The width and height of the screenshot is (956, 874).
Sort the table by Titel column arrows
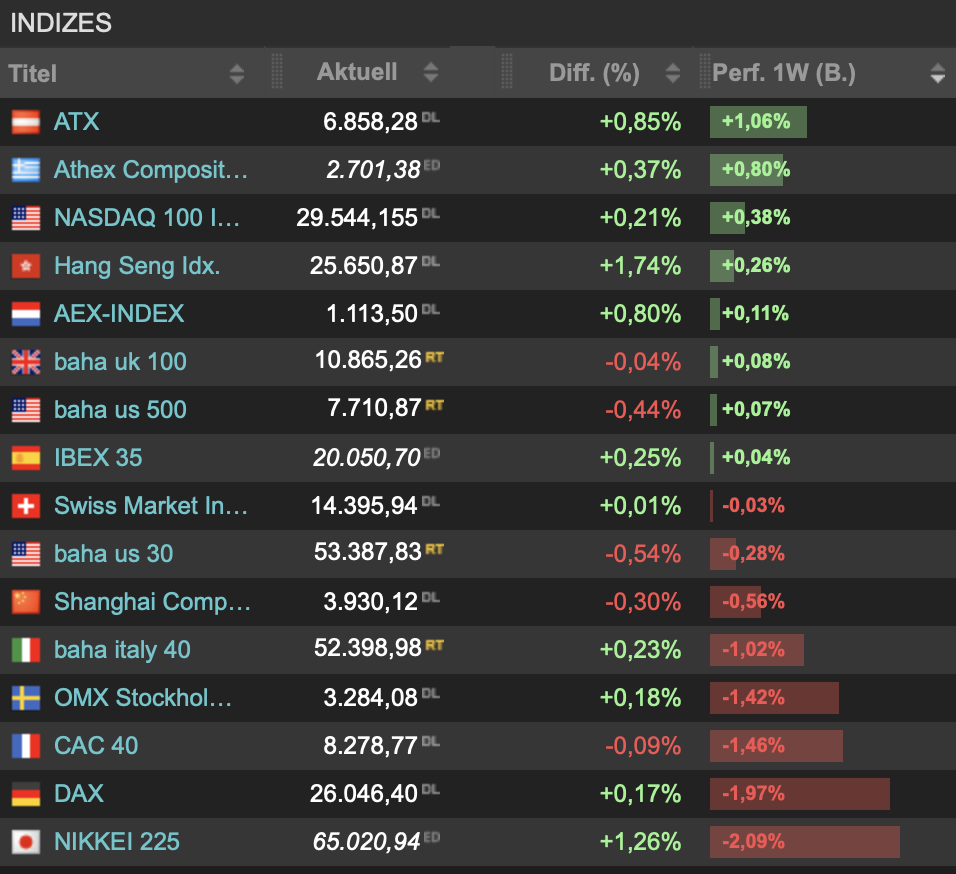pos(237,74)
